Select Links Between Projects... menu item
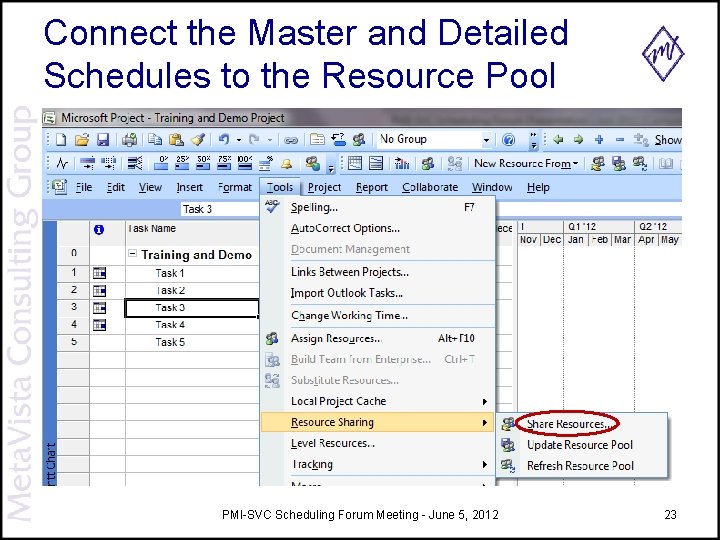 (378, 272)
